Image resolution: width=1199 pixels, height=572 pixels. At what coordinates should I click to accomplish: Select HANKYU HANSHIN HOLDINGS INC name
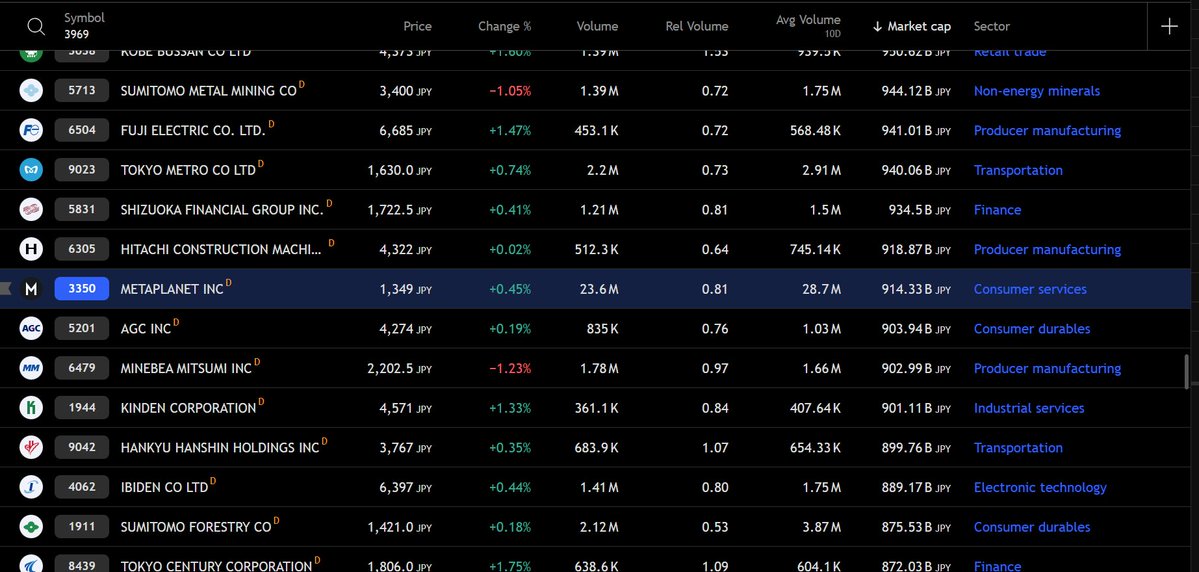[x=220, y=448]
